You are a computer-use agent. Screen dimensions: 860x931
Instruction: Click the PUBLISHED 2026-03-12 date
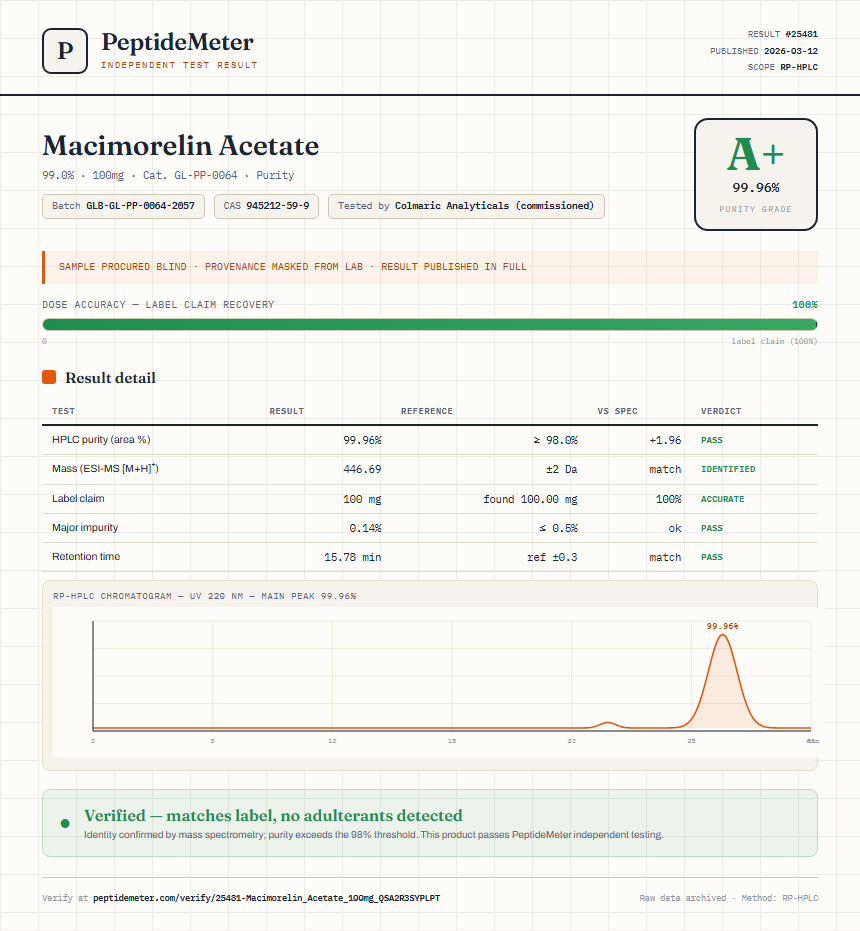tap(764, 50)
